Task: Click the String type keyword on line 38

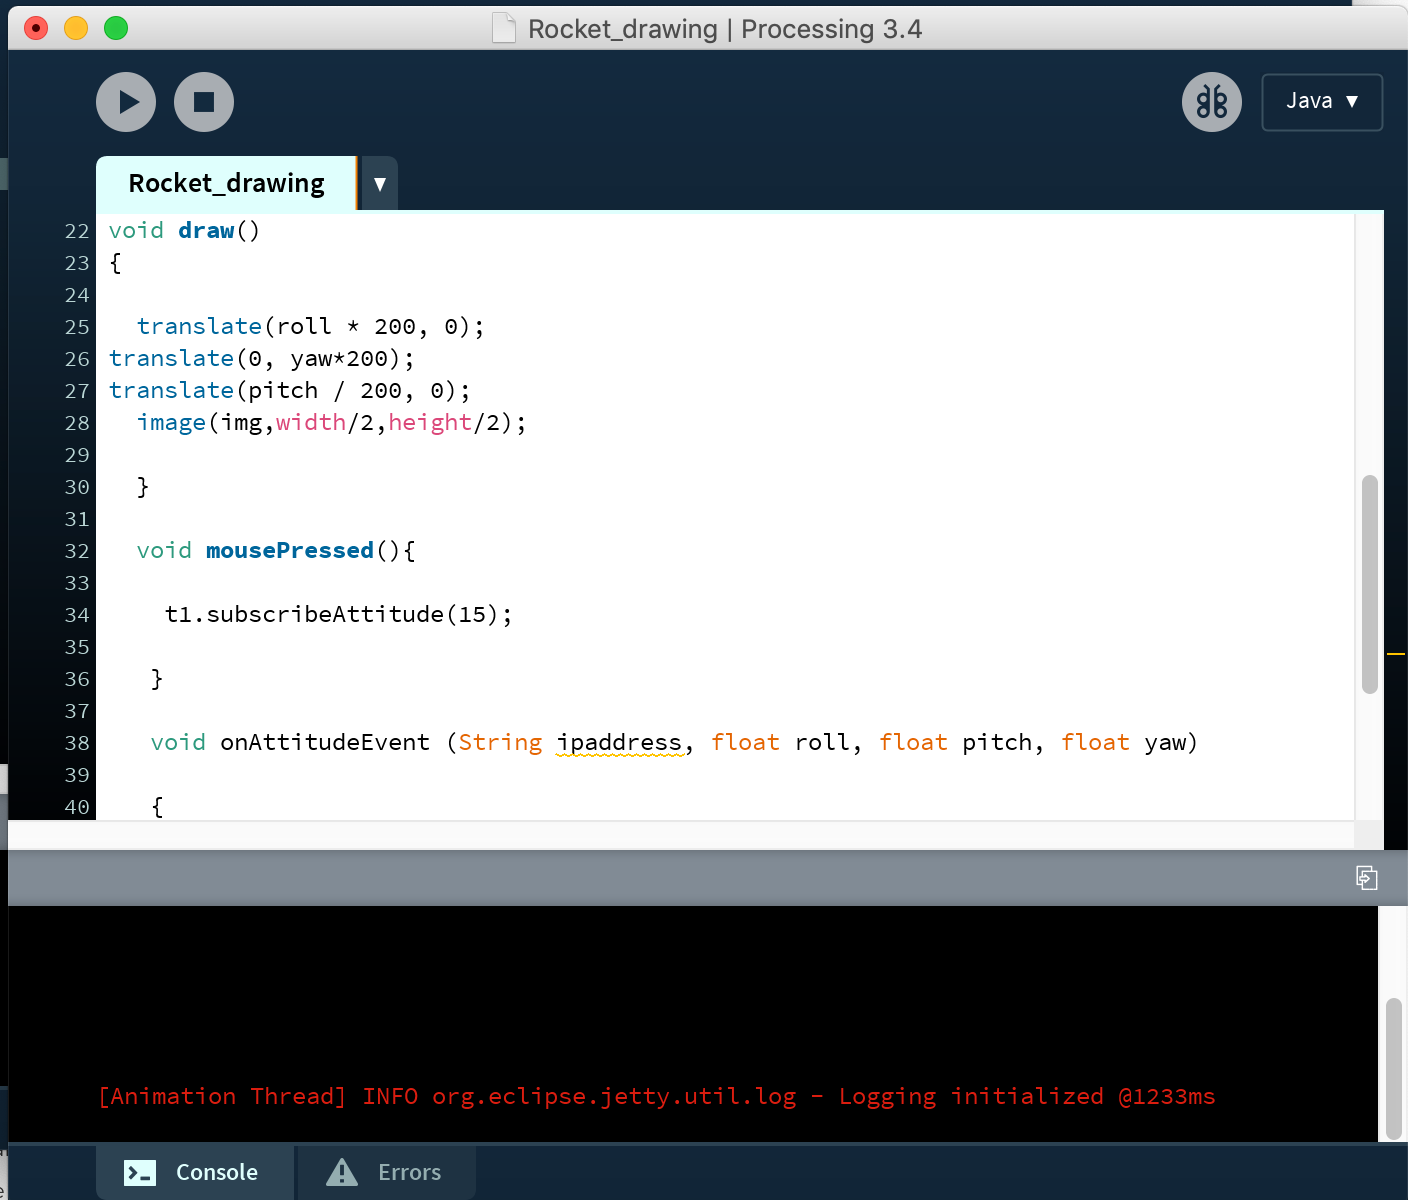Action: tap(500, 743)
